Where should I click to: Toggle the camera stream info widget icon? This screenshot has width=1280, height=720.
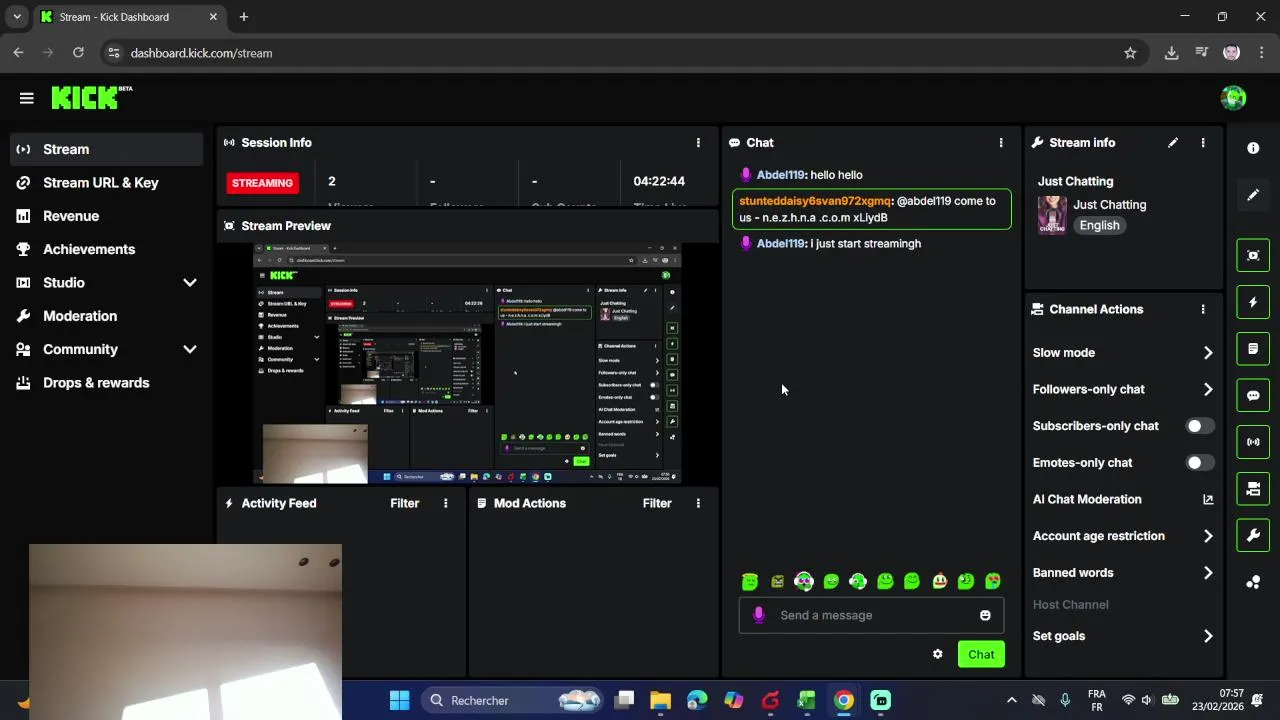1253,489
